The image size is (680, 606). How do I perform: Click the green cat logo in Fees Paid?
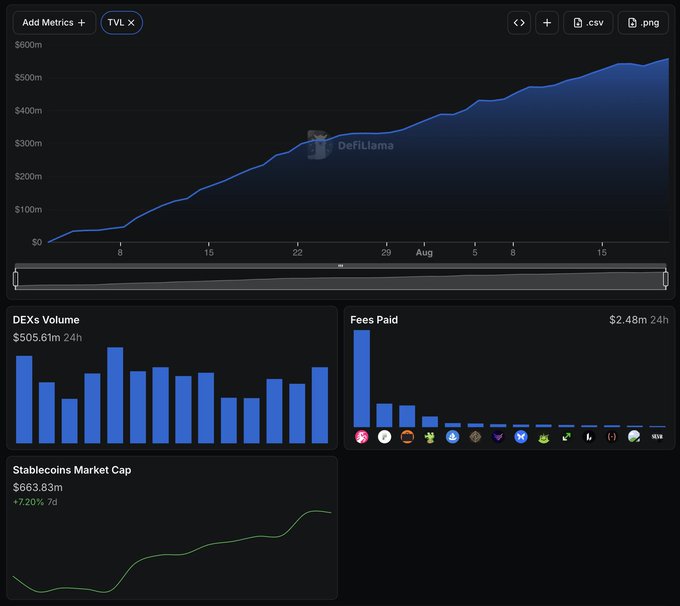[543, 436]
